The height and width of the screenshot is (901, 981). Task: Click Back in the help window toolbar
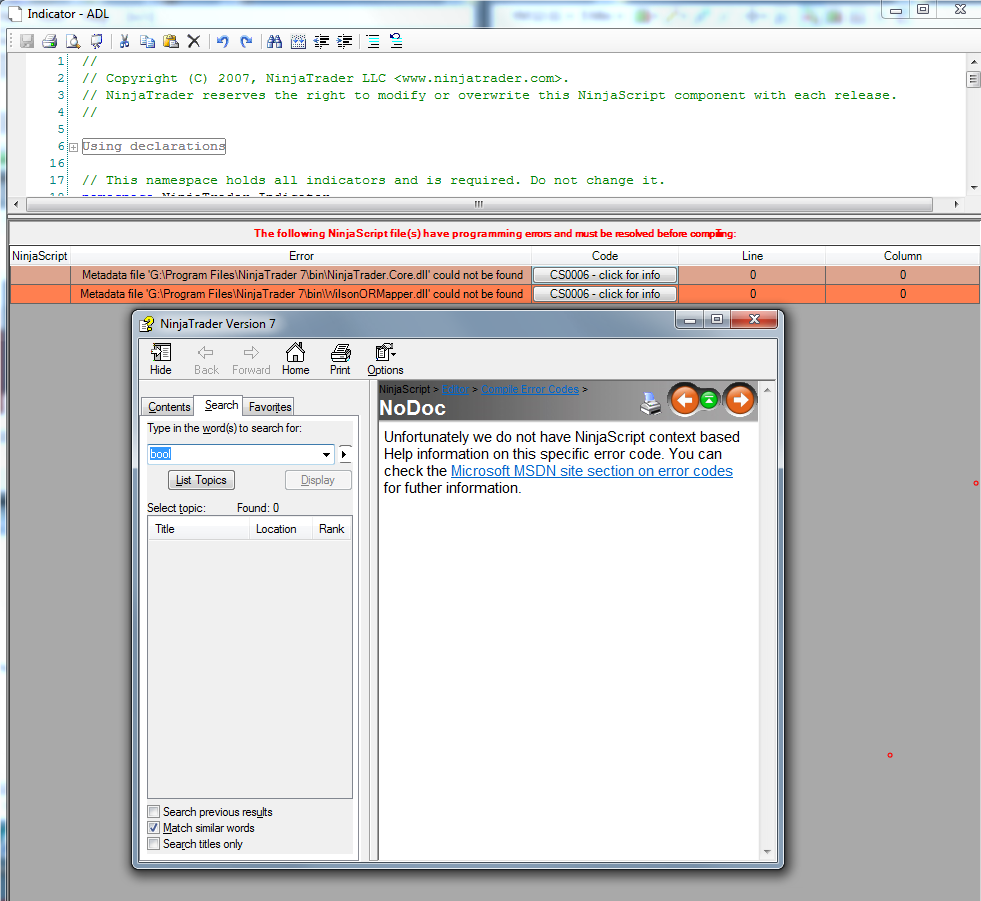point(206,359)
